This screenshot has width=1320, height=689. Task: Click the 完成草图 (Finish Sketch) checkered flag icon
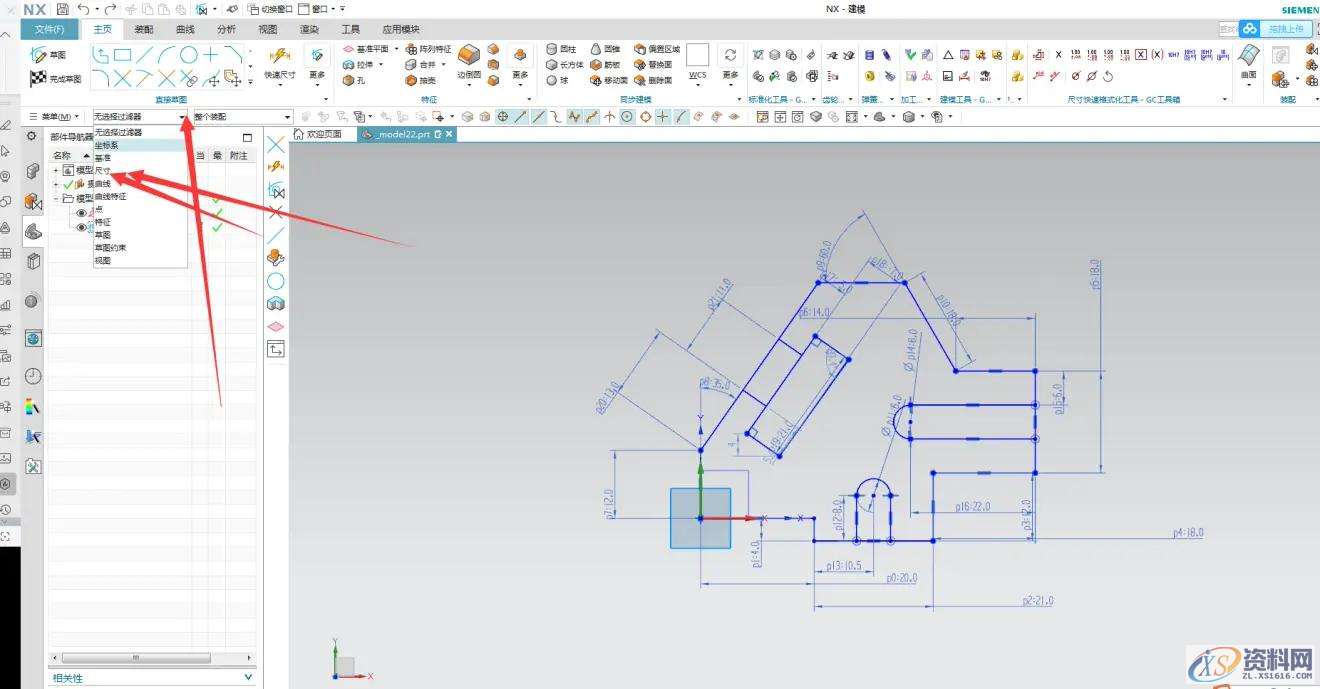coord(39,78)
